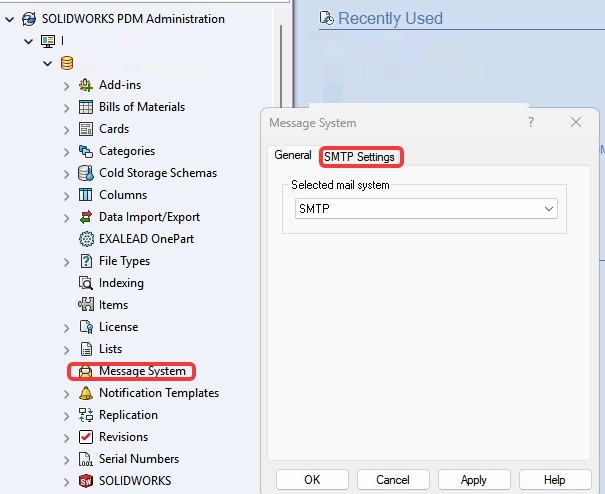The height and width of the screenshot is (494, 605).
Task: Expand the Cards node
Action: click(x=67, y=130)
